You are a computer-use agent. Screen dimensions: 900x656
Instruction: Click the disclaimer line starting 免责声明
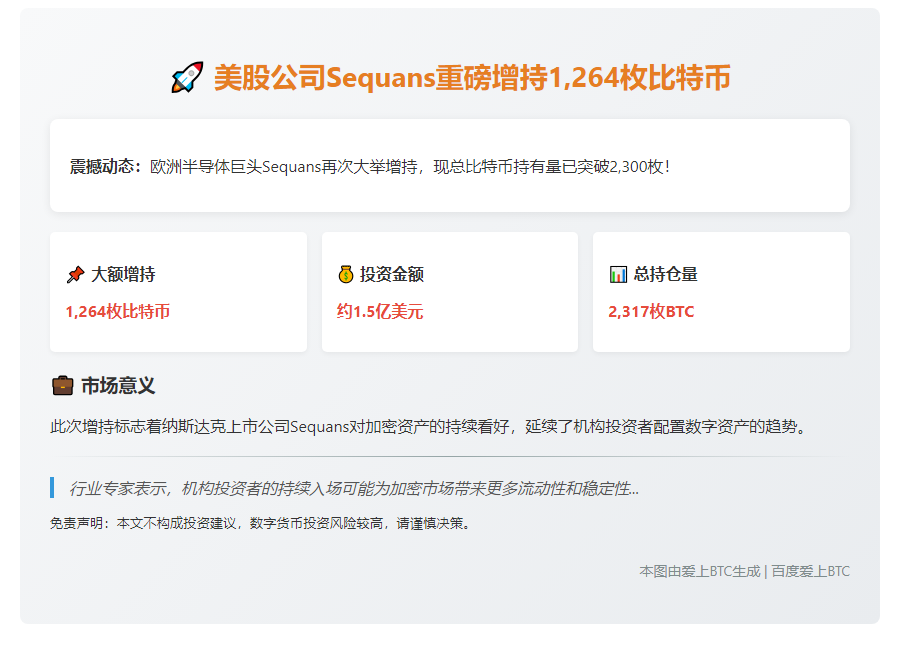261,523
